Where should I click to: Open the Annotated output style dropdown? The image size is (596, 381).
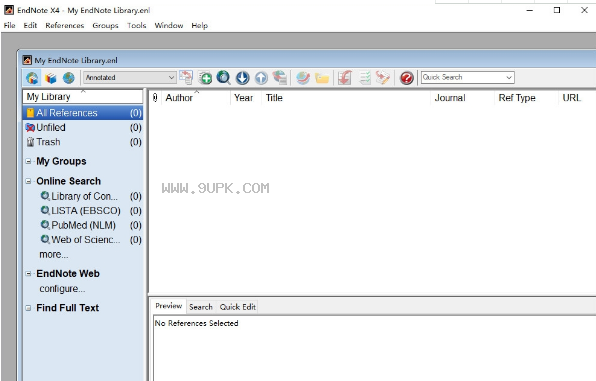[130, 78]
